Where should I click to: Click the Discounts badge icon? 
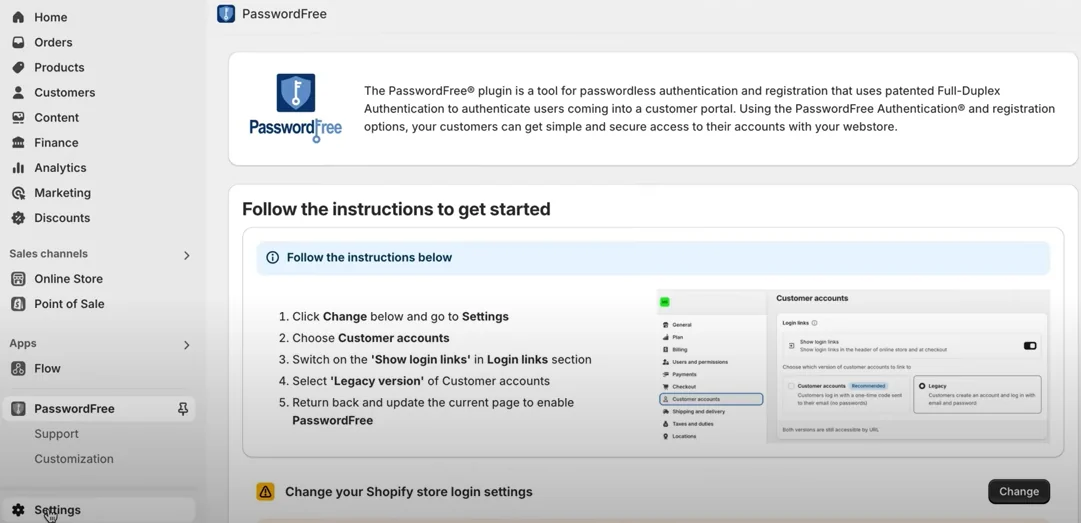[x=19, y=218]
